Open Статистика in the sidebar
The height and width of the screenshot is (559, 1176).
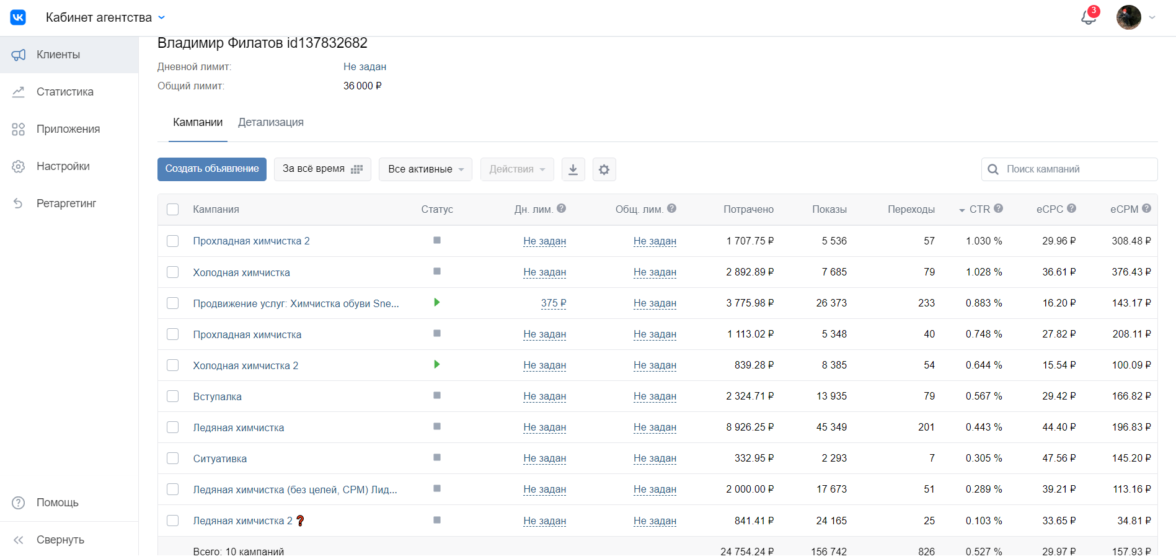[65, 92]
